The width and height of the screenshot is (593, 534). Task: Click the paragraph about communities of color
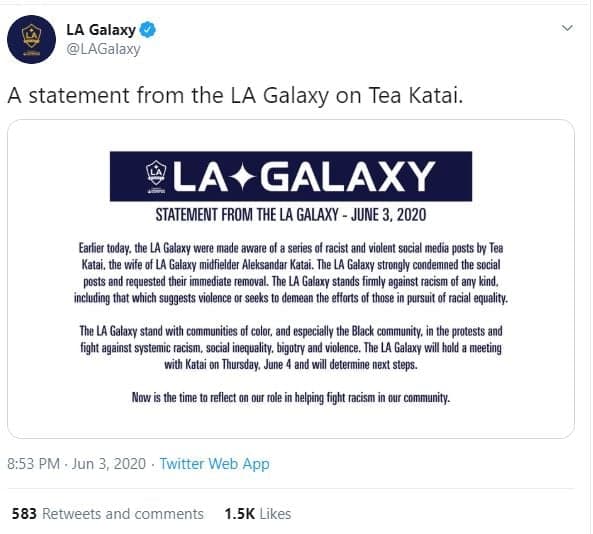(x=291, y=348)
